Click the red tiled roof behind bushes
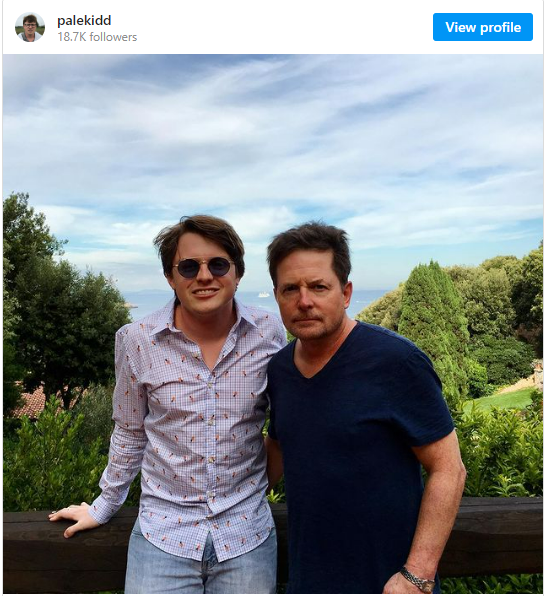546x596 pixels. pos(32,403)
